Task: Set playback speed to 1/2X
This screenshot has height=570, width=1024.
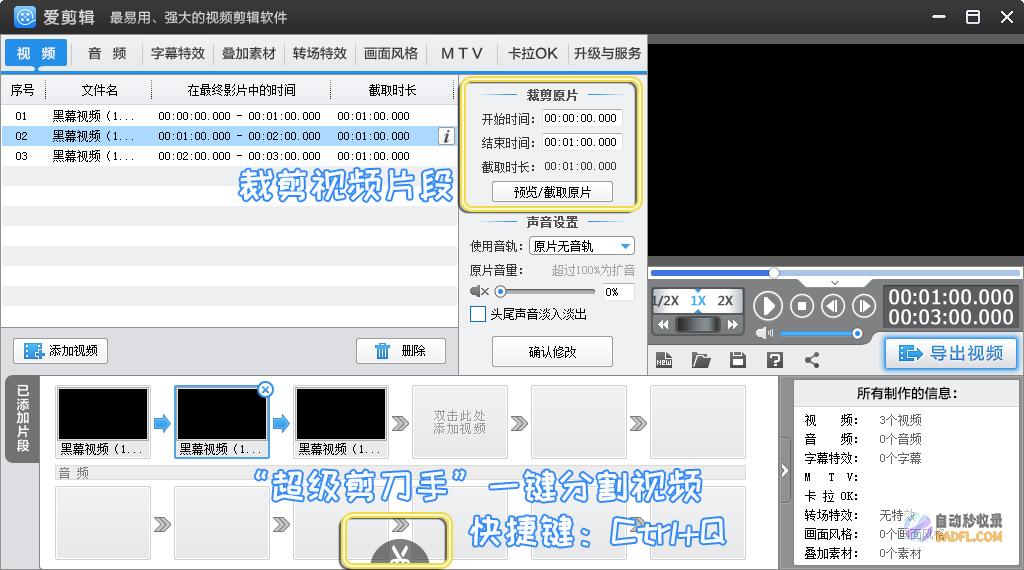Action: tap(666, 301)
